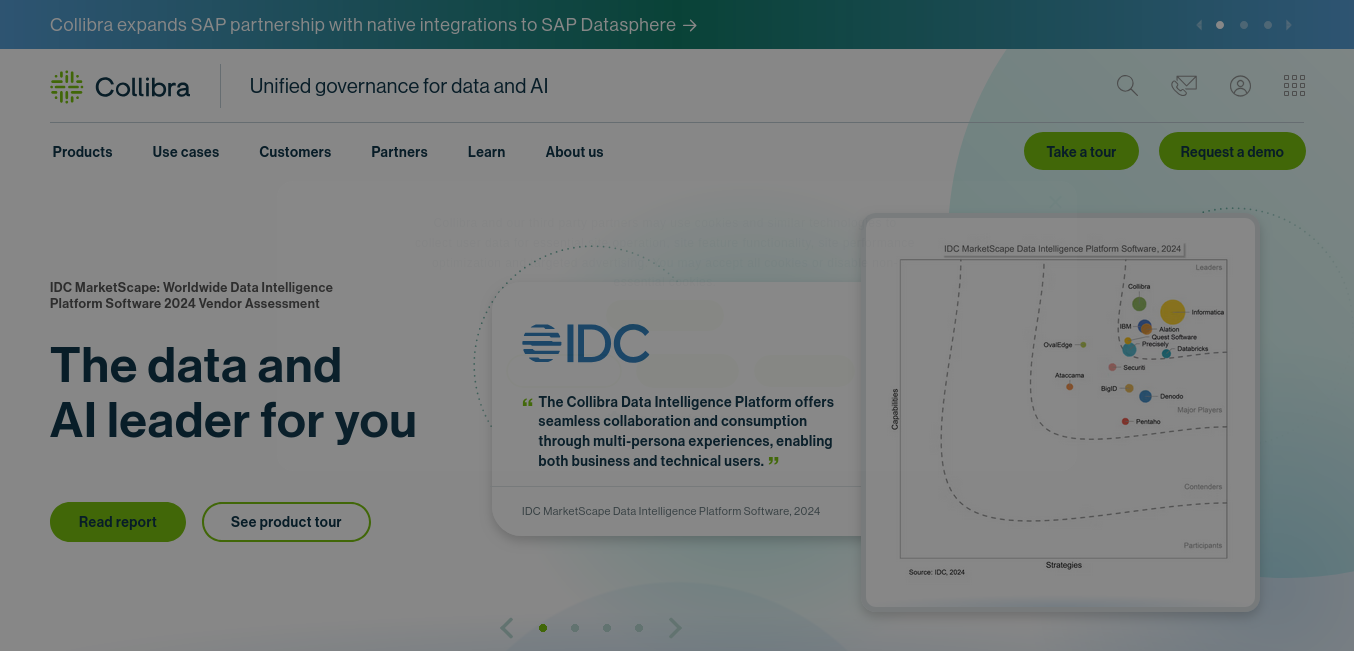Go to previous announcement in top banner
Image resolution: width=1366 pixels, height=651 pixels.
click(1199, 25)
